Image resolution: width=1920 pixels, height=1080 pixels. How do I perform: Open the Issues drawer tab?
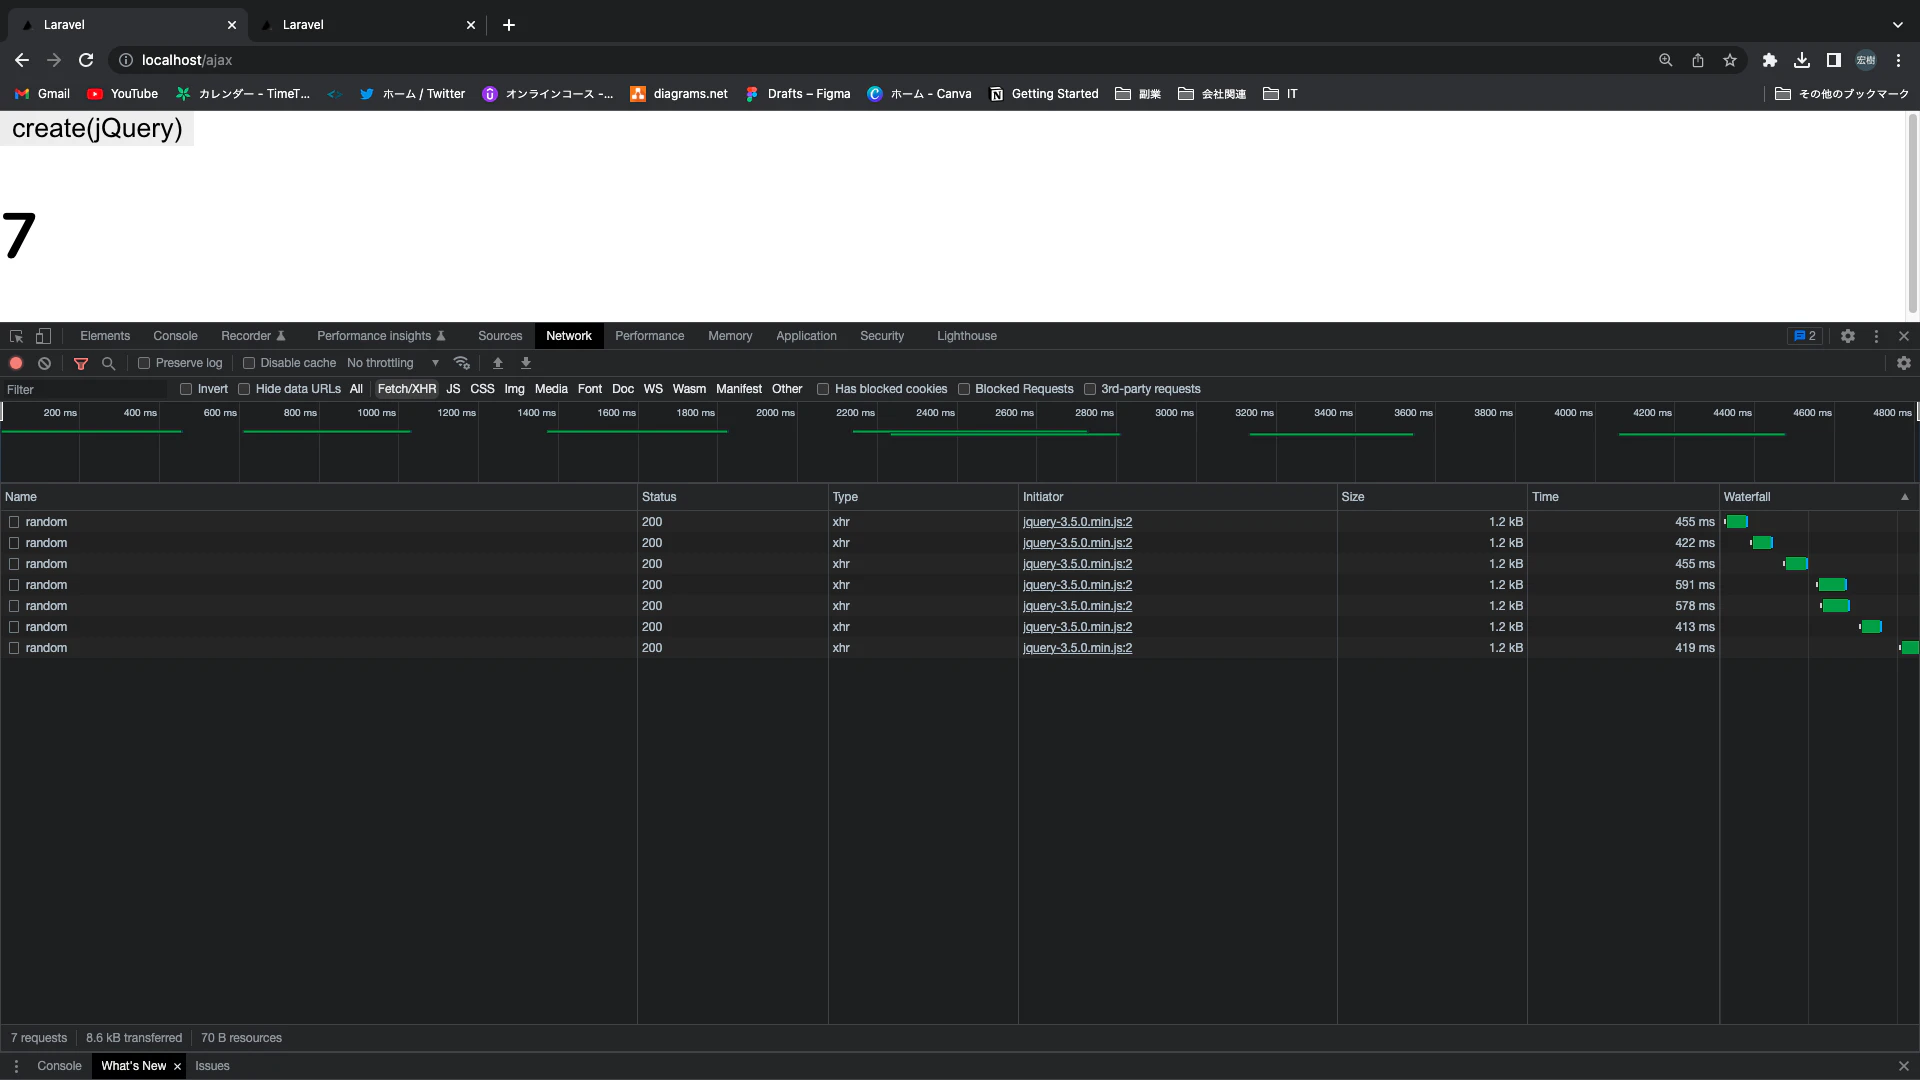[x=212, y=1067]
